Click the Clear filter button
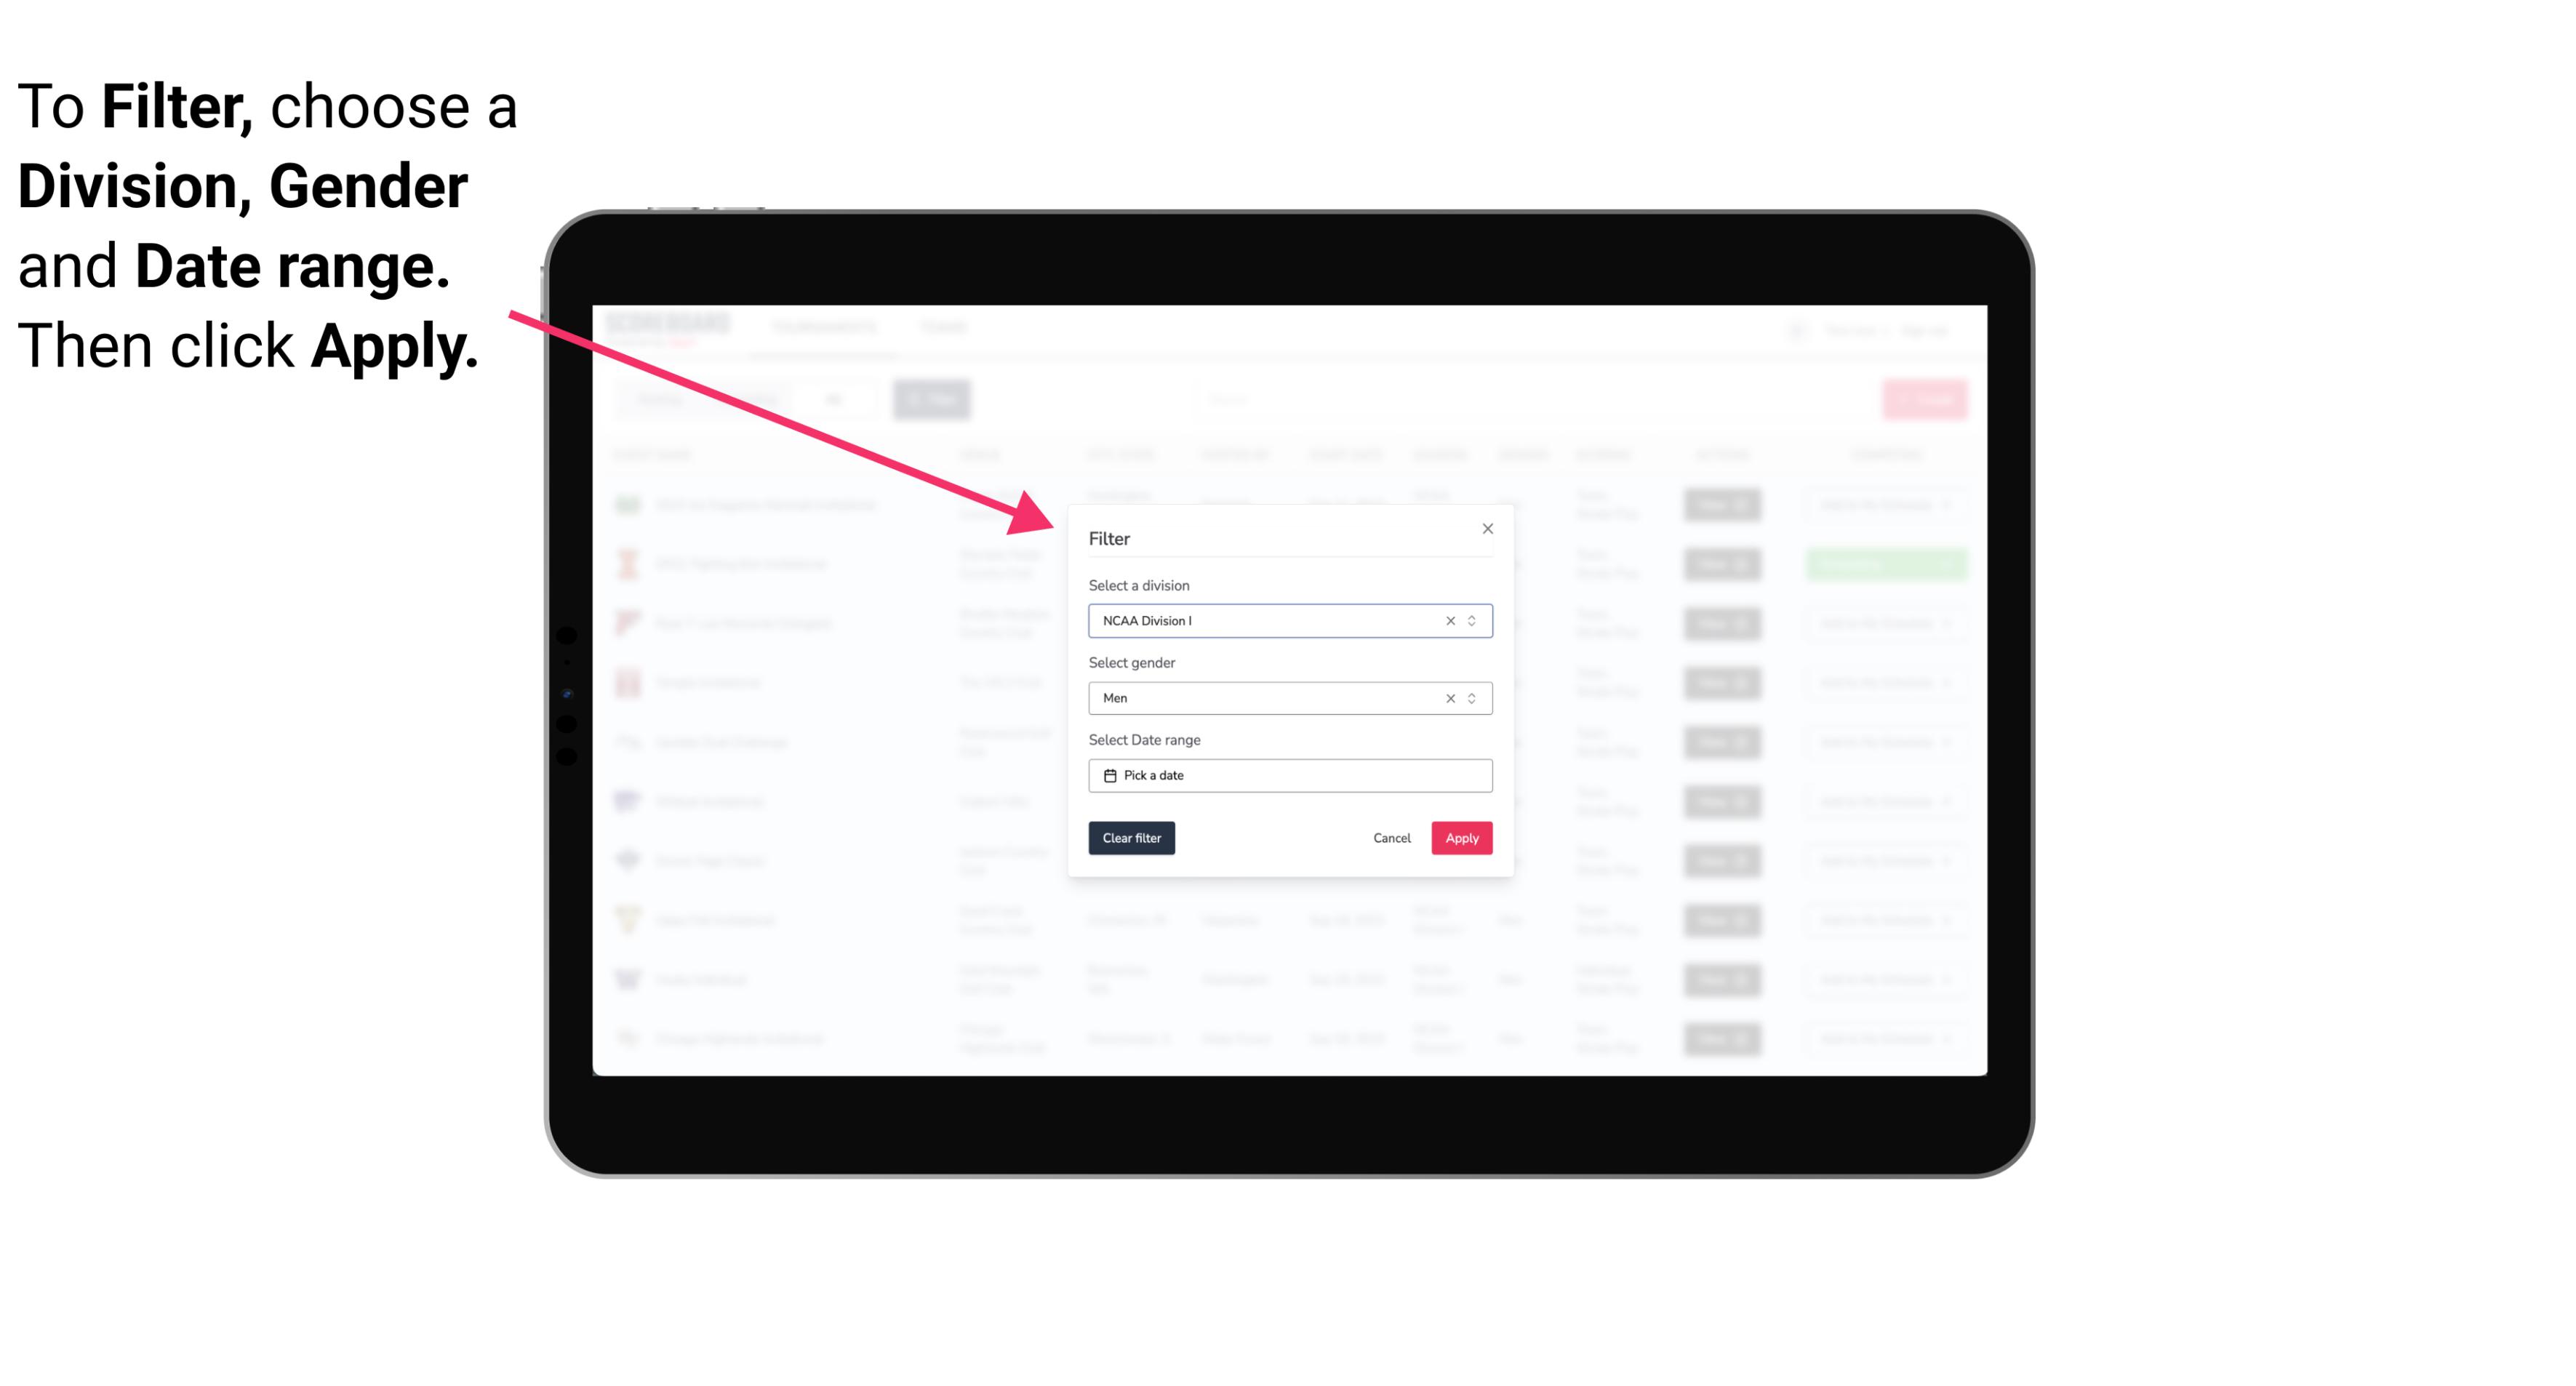The image size is (2576, 1386). coord(1132,838)
